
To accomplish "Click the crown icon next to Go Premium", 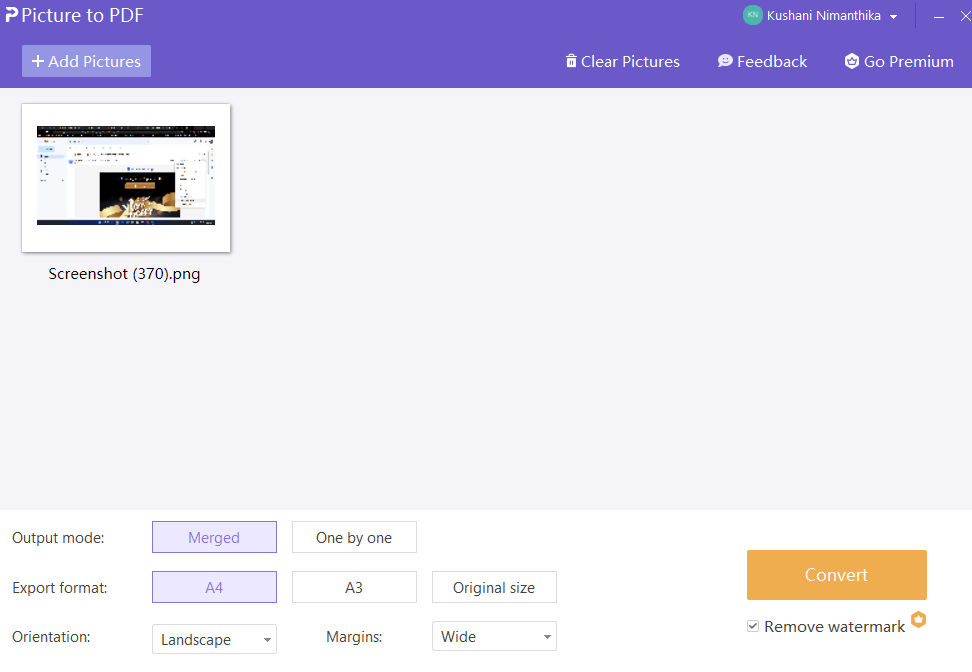I will coord(852,61).
